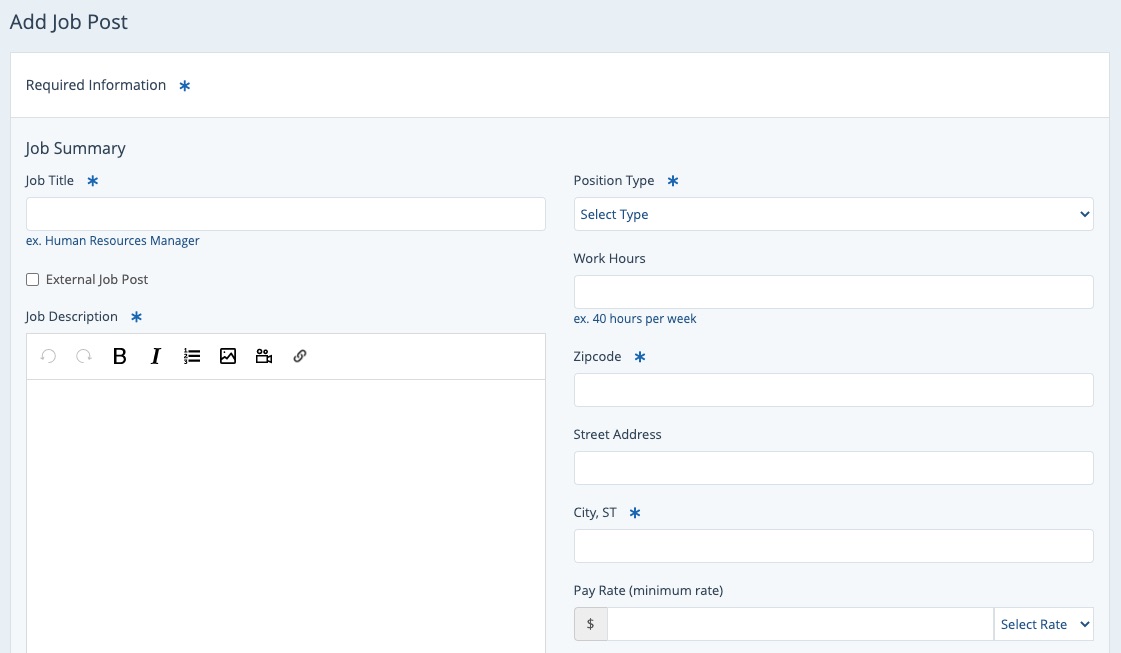The image size is (1121, 653).
Task: Click the insert video icon
Action: pos(264,356)
